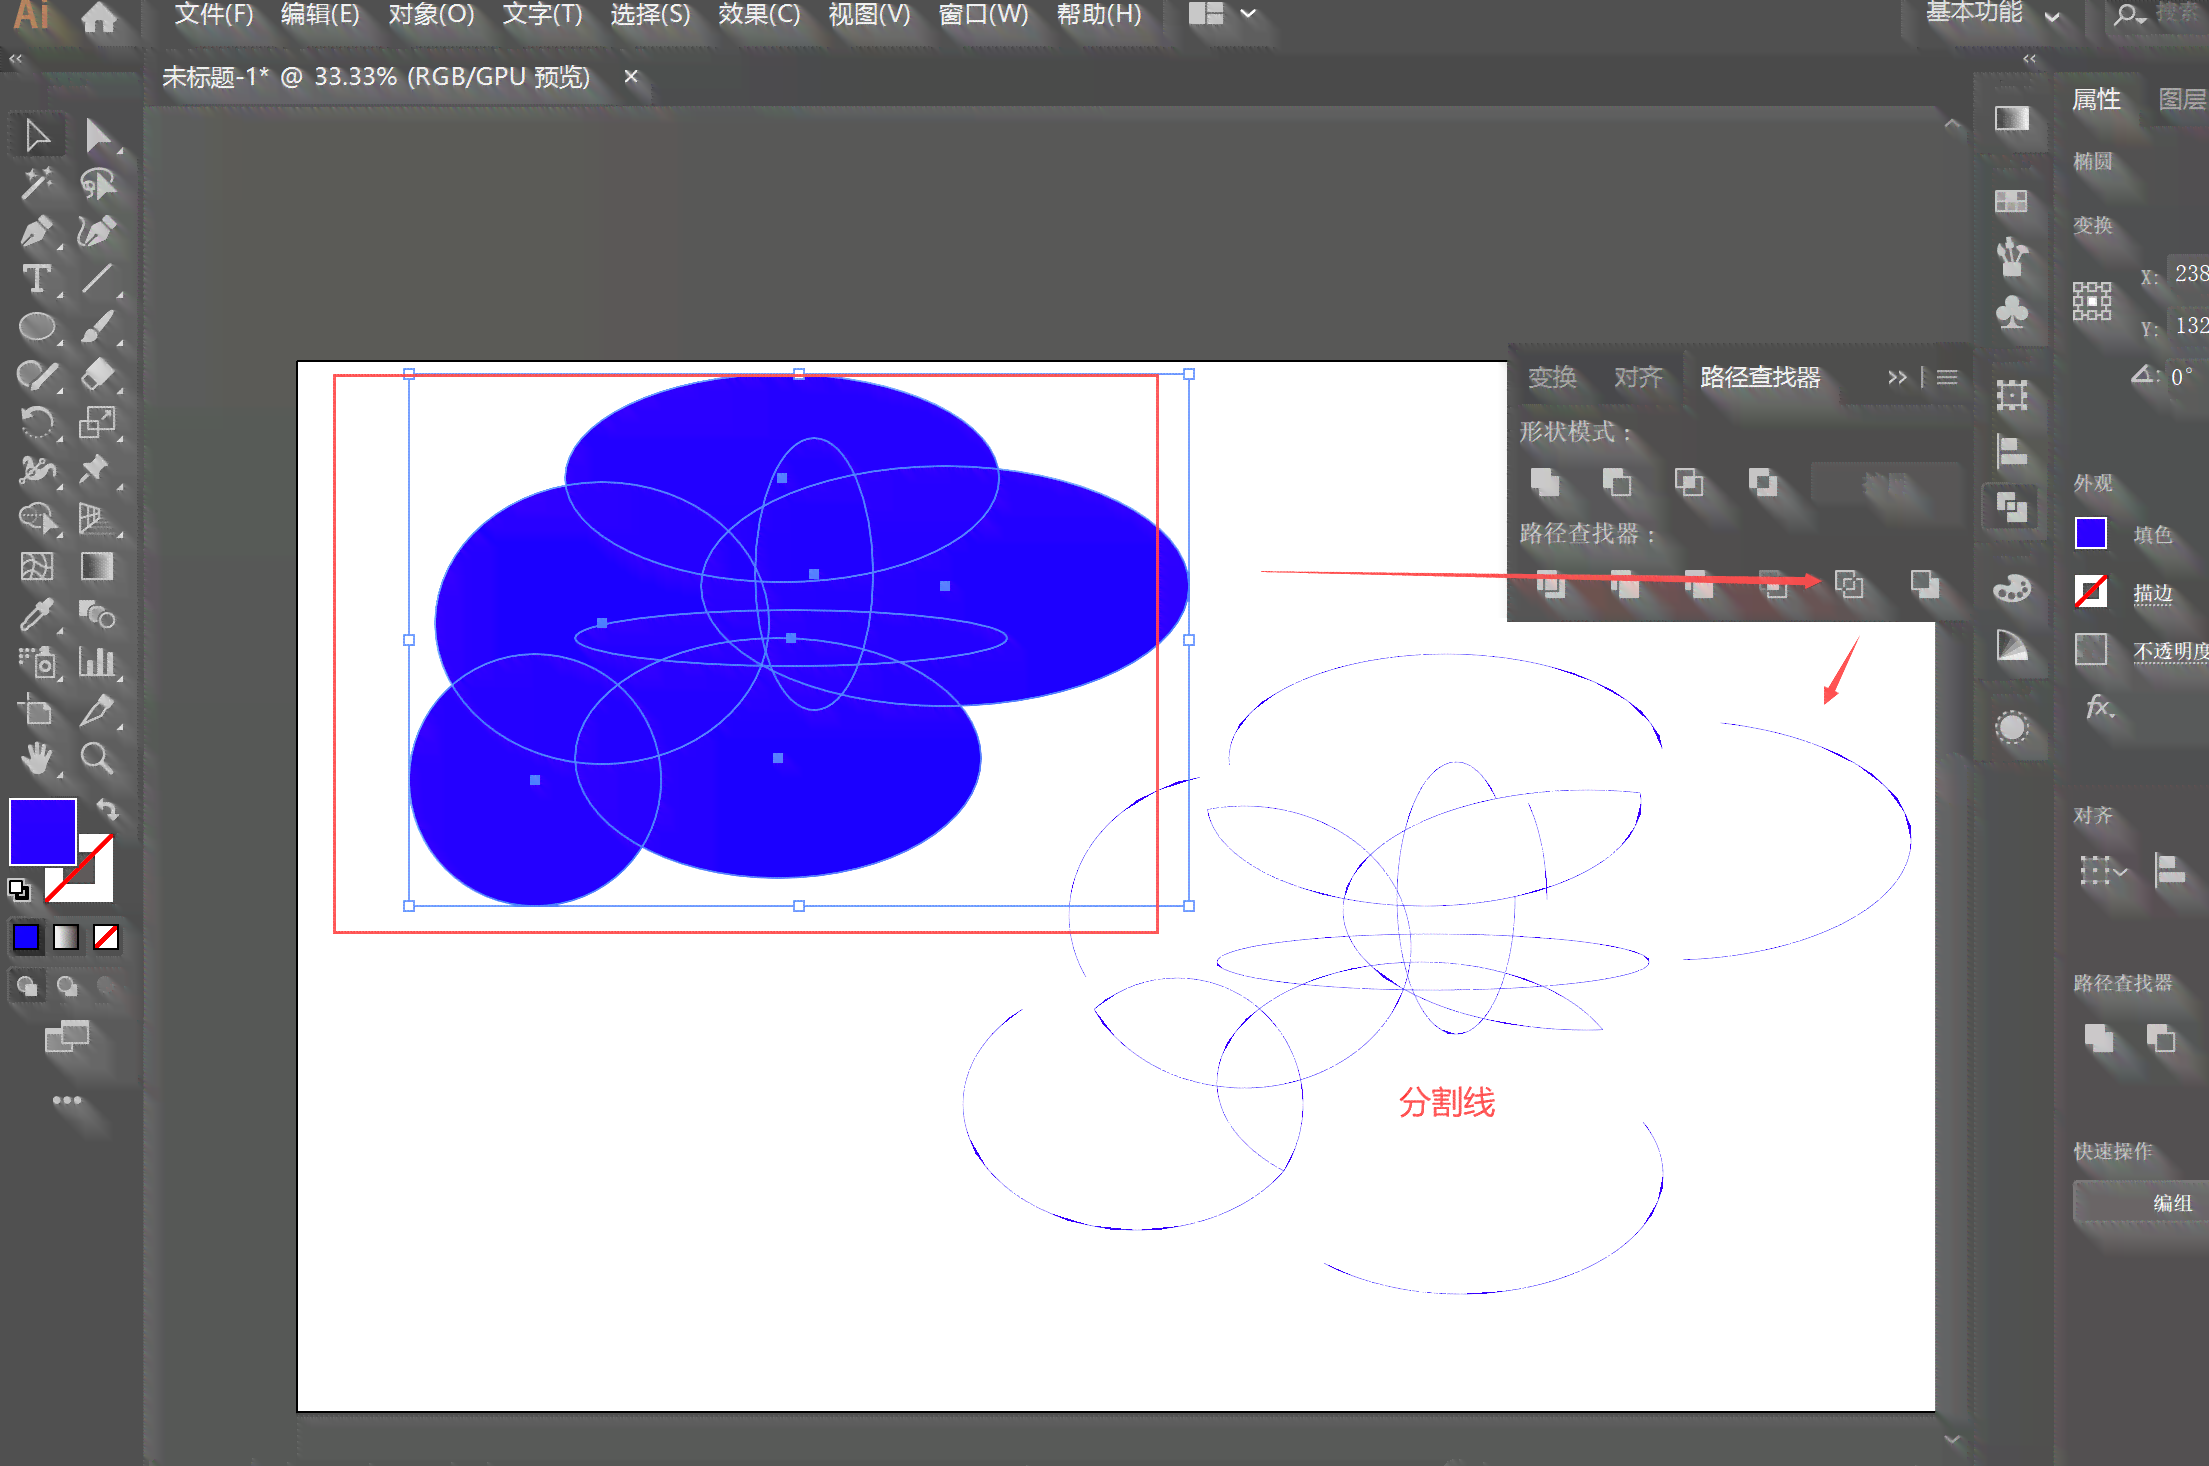Switch to Draw Normal mode
2209x1466 pixels.
pos(27,987)
